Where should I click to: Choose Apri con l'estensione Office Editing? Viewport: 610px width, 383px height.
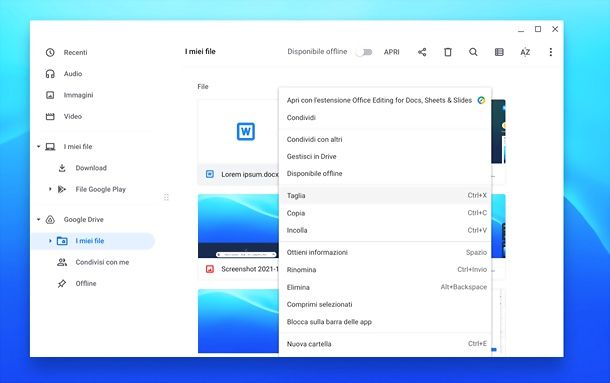click(385, 100)
